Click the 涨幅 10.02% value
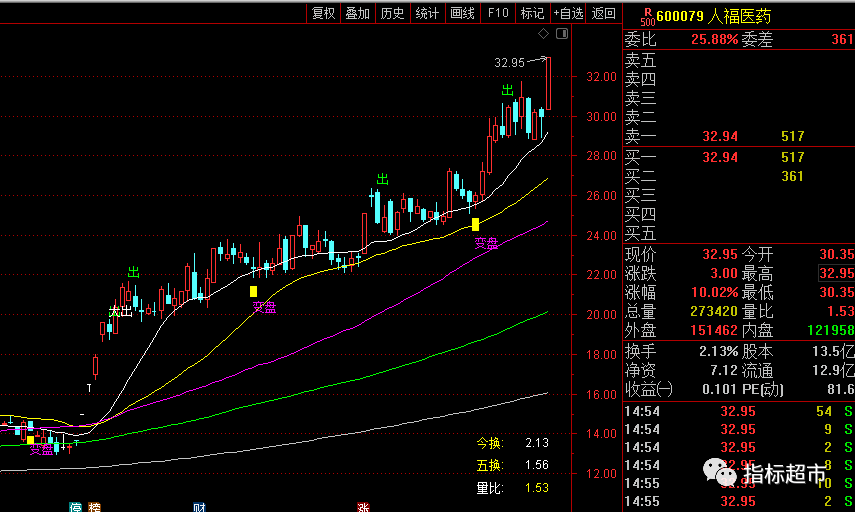855x512 pixels. coord(714,292)
